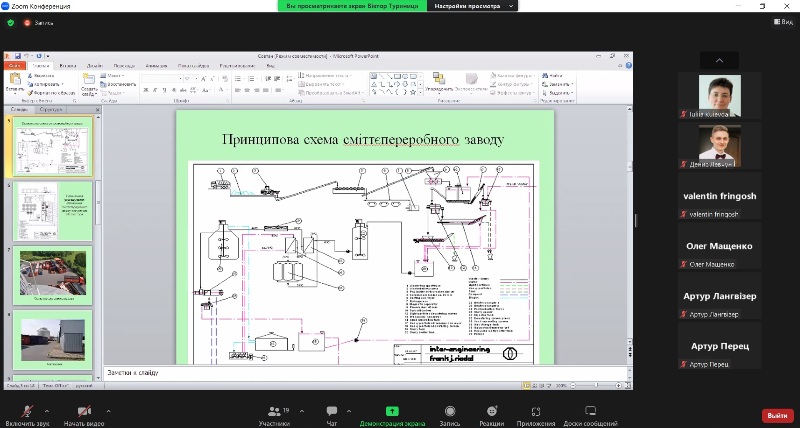Viewport: 800px width, 428px height.
Task: Select valentin fringosh participant tile
Action: (x=719, y=196)
